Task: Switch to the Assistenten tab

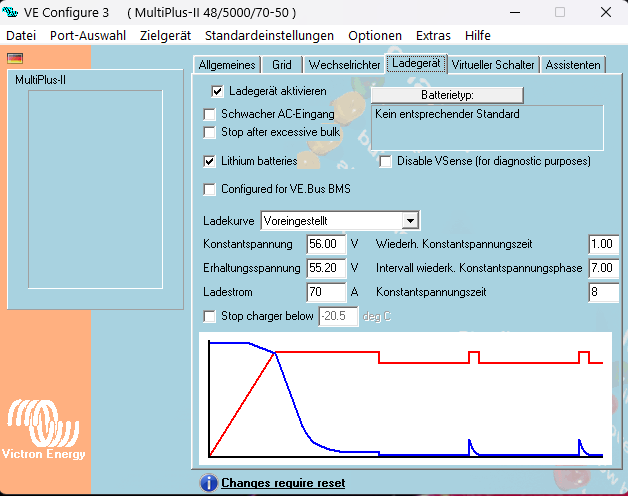Action: (x=573, y=65)
